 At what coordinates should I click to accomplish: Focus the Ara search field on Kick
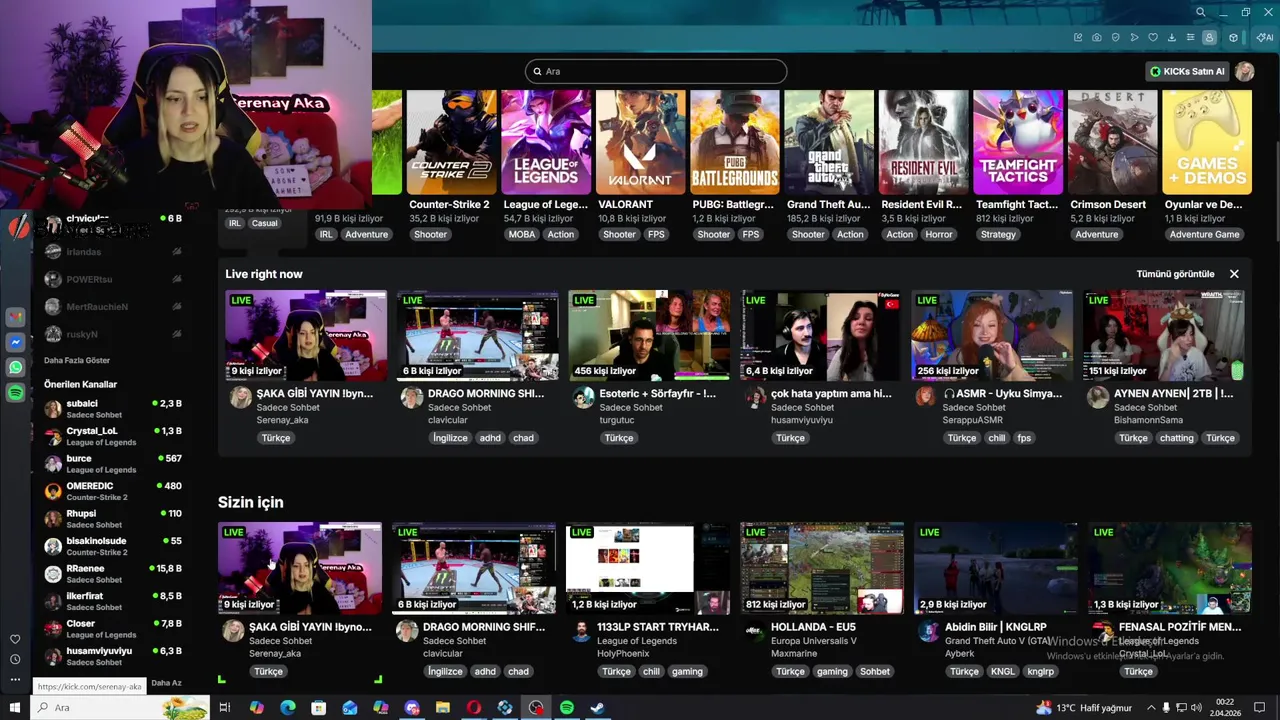[656, 71]
